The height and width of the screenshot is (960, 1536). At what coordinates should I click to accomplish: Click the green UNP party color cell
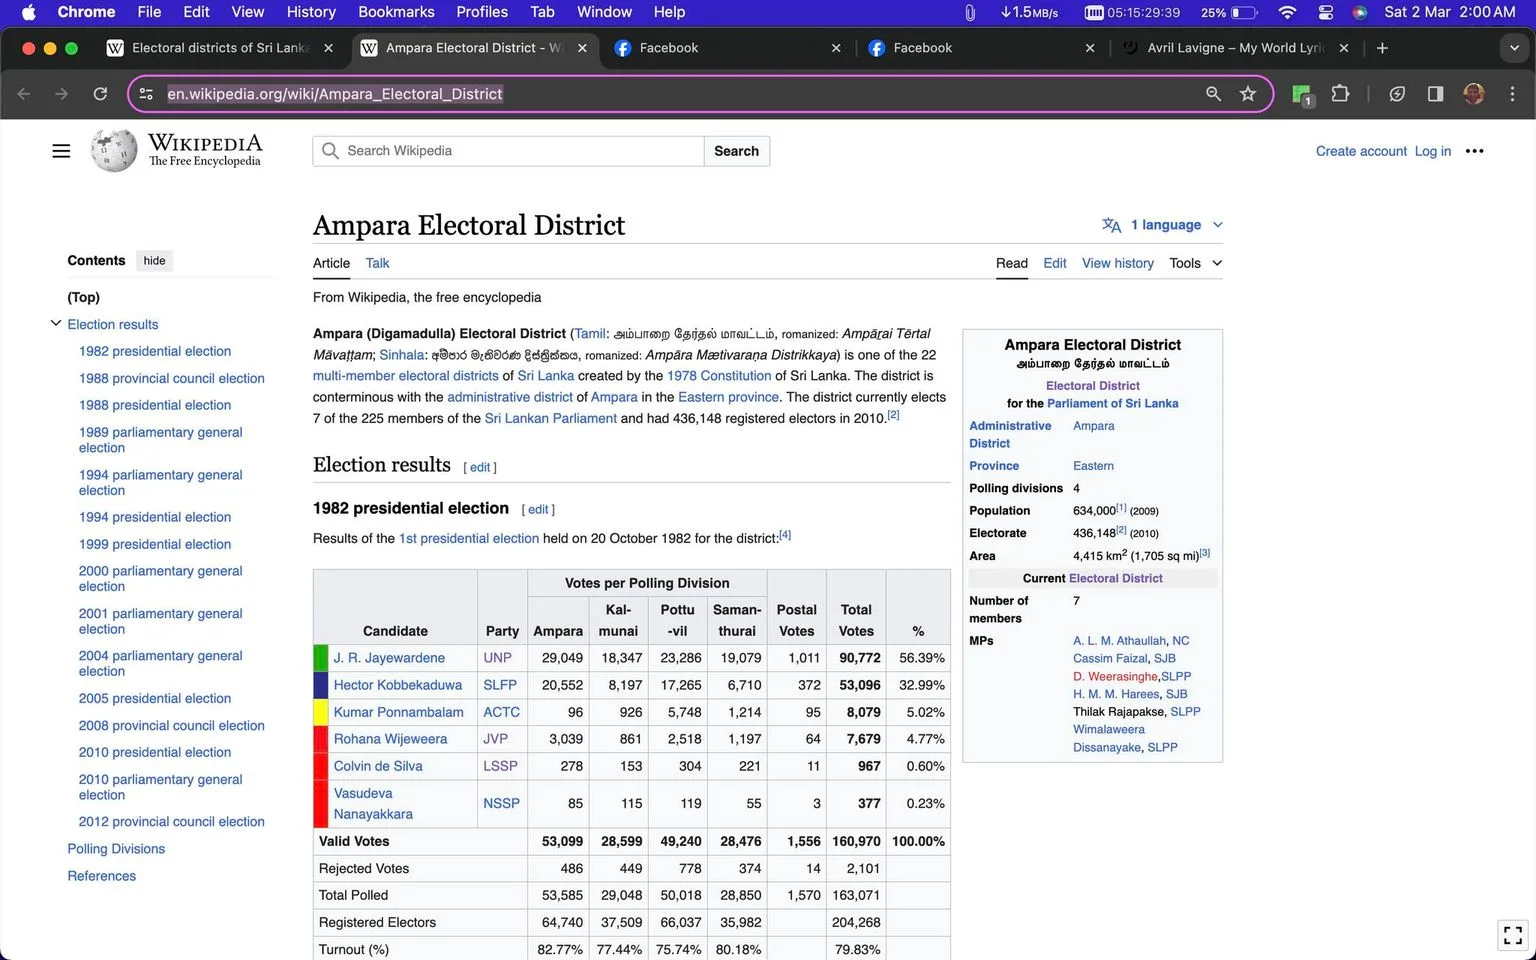pos(321,658)
